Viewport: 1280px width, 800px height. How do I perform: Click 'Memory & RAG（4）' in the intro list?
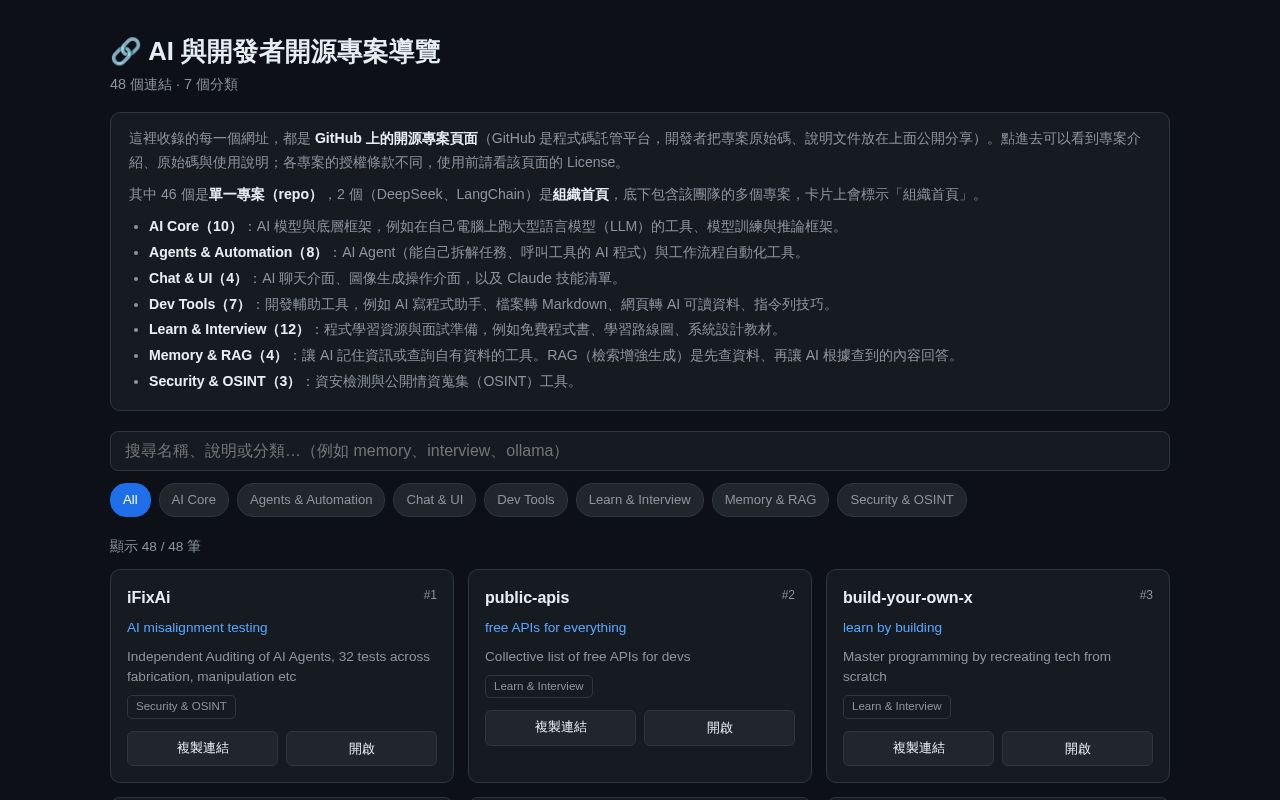[x=218, y=355]
